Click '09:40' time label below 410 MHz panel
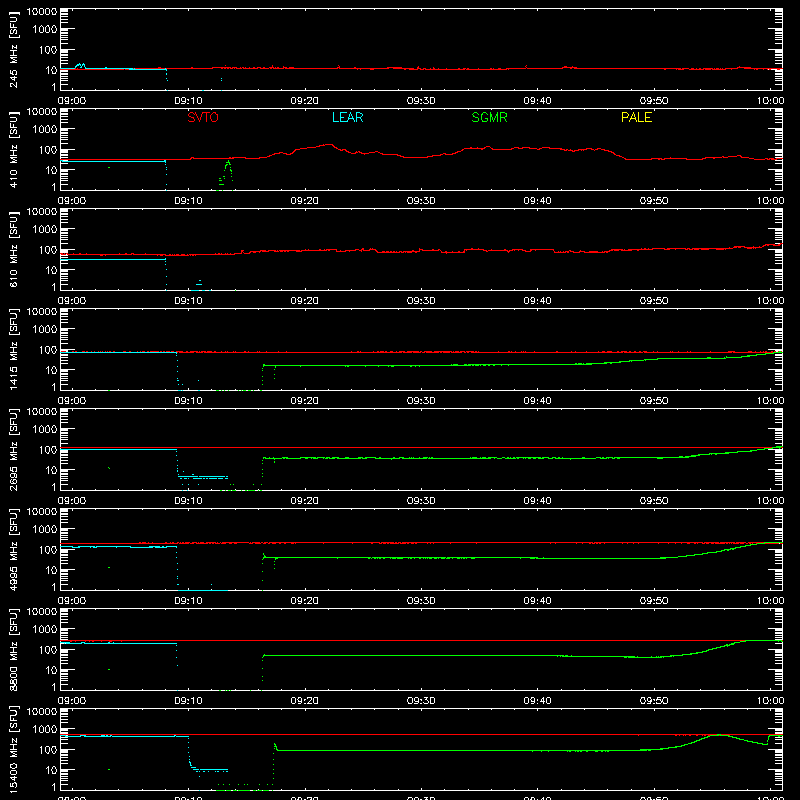The height and width of the screenshot is (800, 800). [537, 201]
